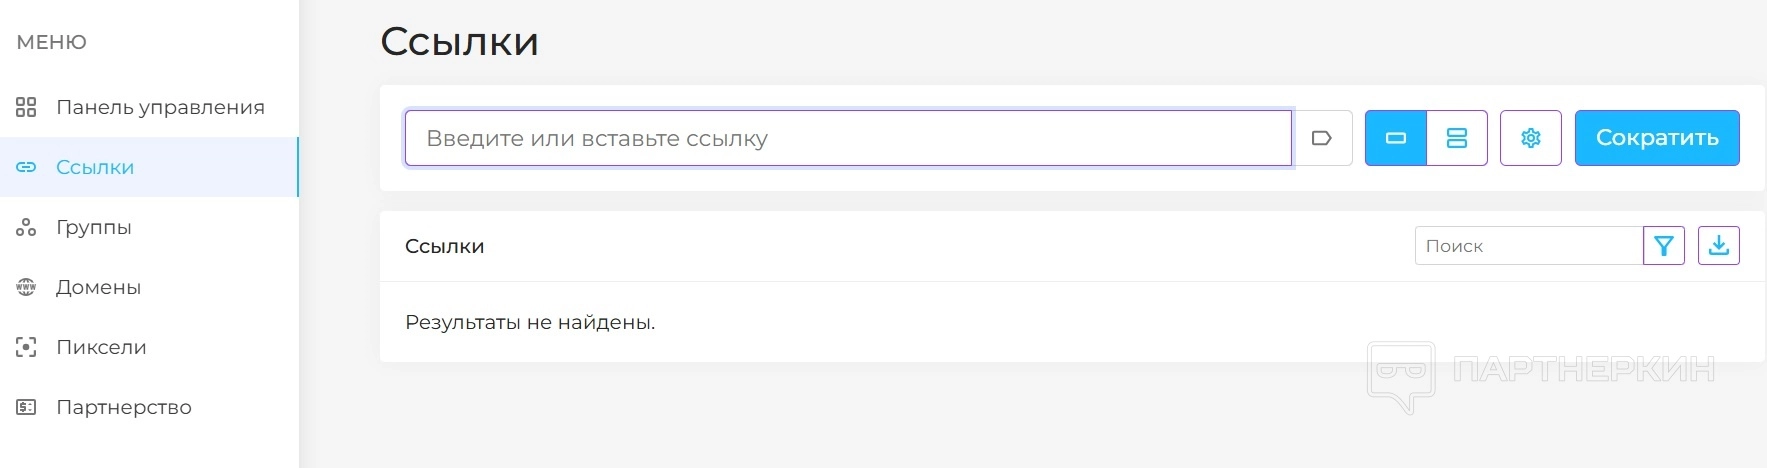The width and height of the screenshot is (1767, 468).
Task: Open link settings with the gear icon
Action: pyautogui.click(x=1530, y=138)
